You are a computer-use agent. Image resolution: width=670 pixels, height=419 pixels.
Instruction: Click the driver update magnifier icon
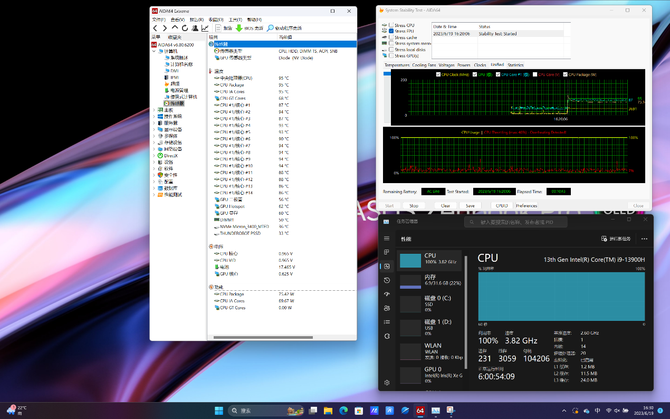(270, 28)
